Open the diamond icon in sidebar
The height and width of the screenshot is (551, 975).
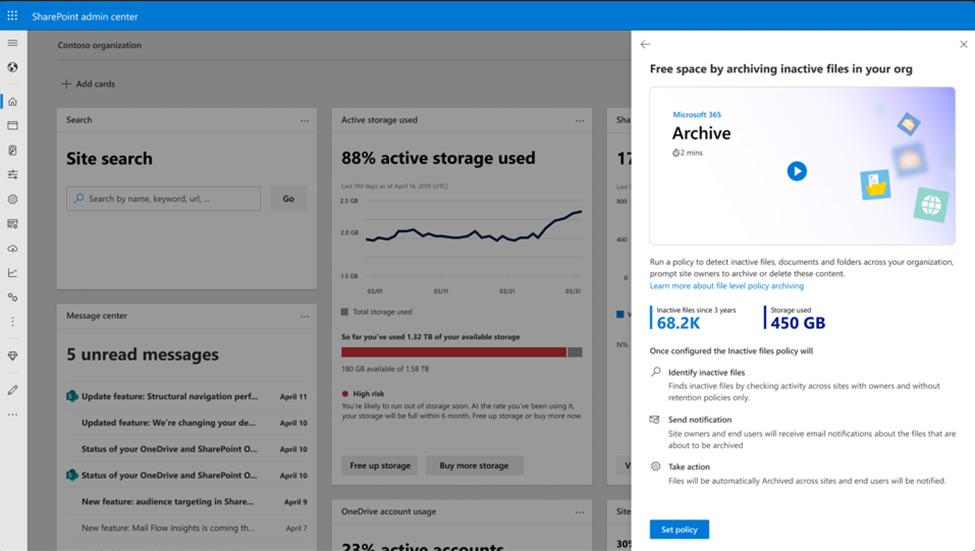click(12, 356)
